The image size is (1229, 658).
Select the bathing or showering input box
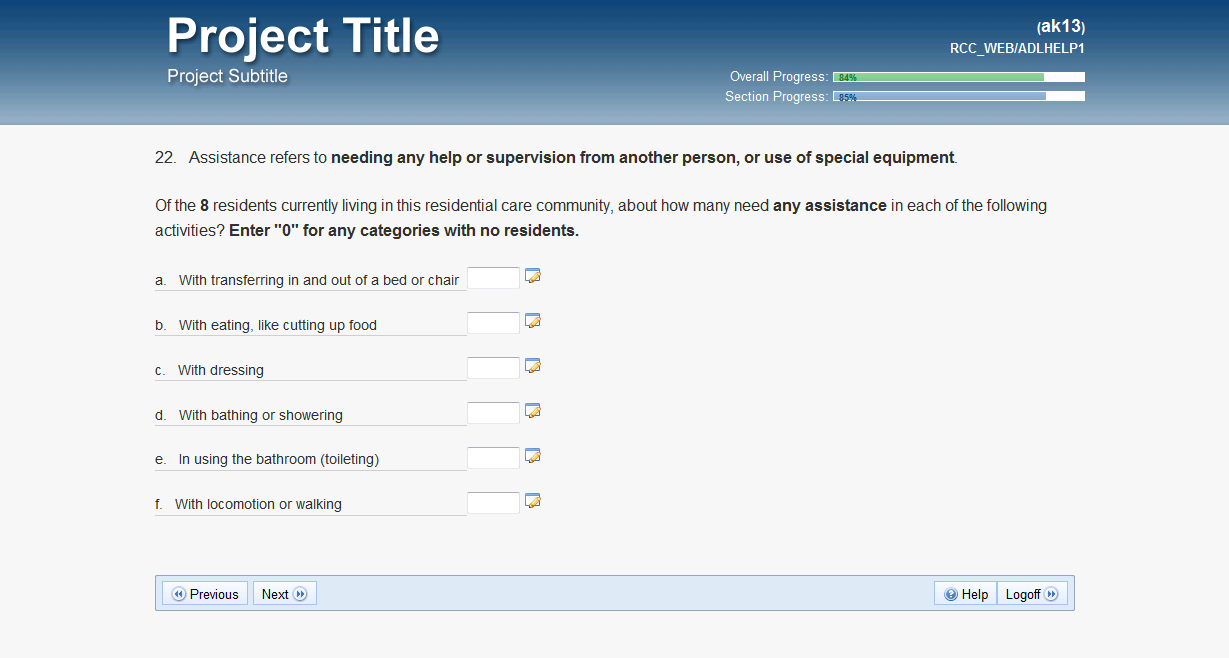coord(493,413)
